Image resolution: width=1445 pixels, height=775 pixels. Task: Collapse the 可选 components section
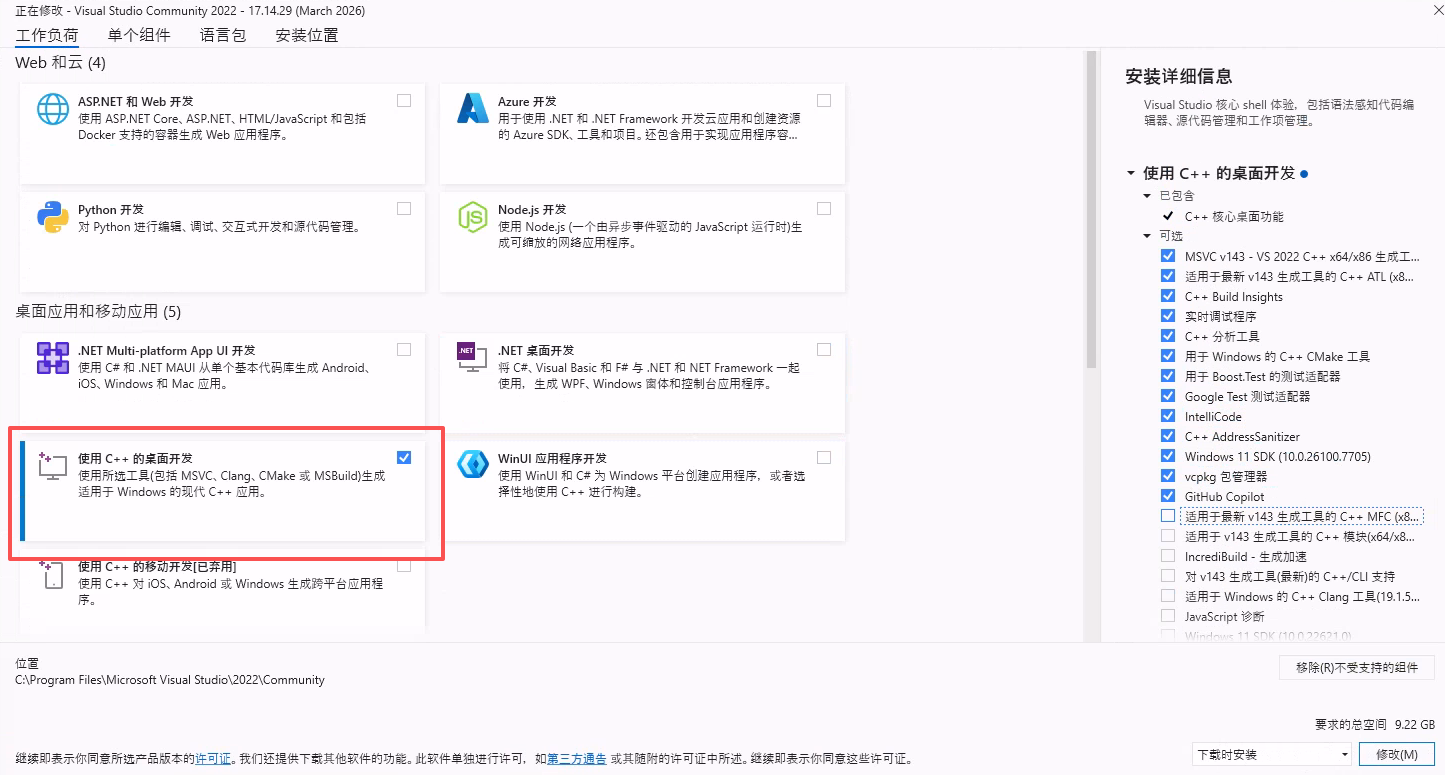[x=1147, y=236]
